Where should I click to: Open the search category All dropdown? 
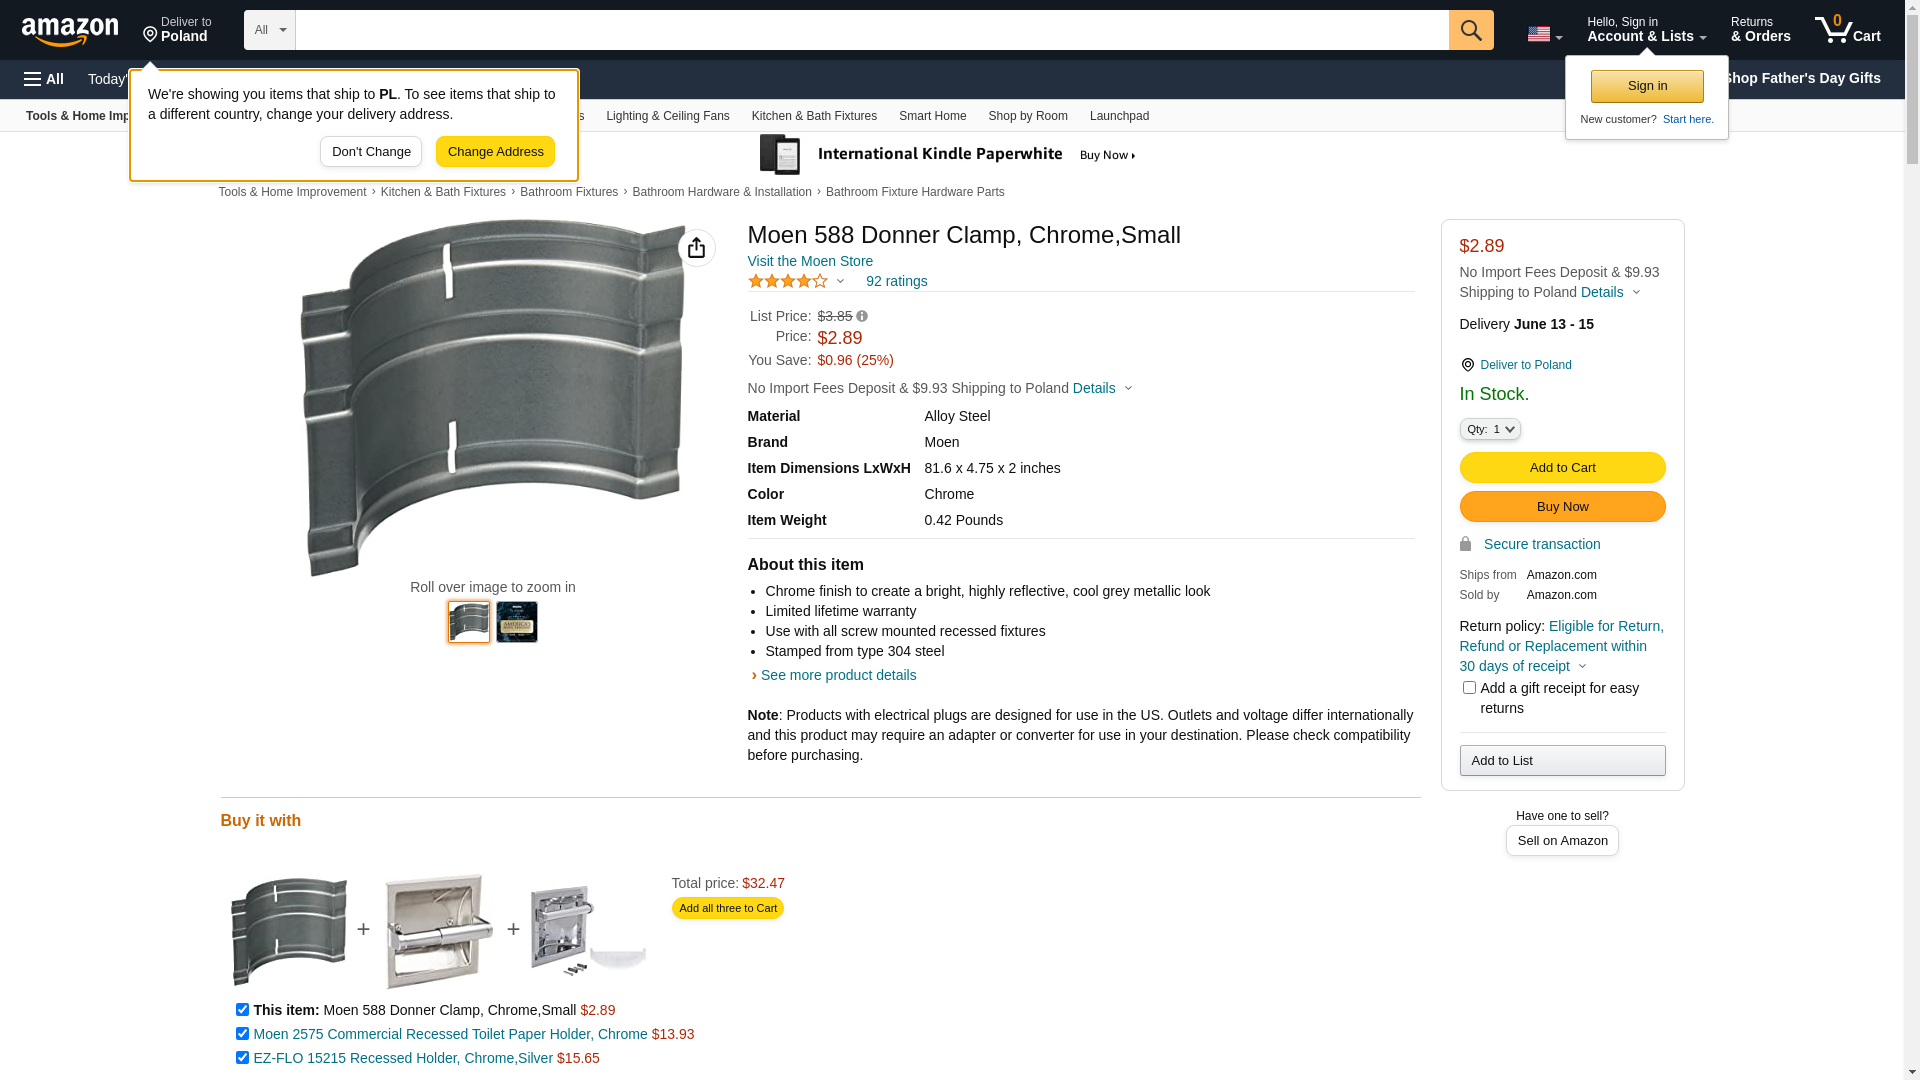(x=270, y=30)
